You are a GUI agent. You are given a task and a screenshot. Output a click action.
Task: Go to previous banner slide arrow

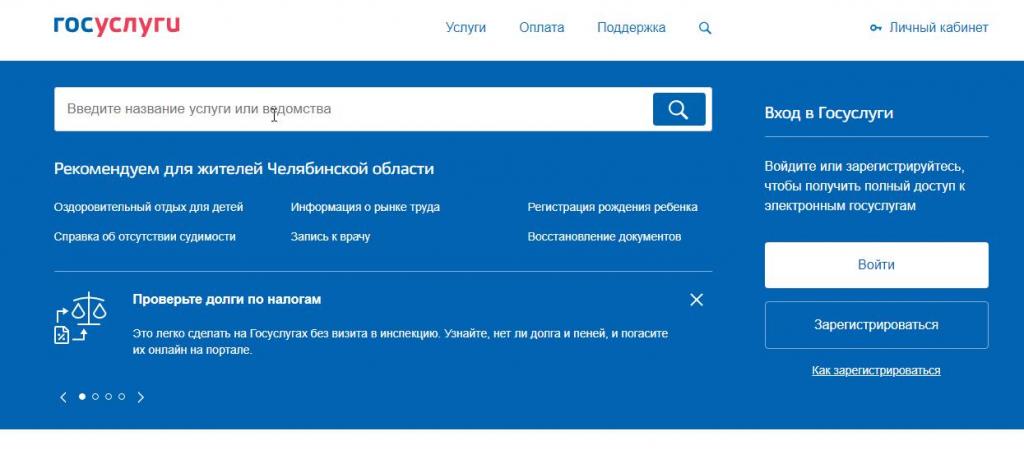click(x=63, y=397)
